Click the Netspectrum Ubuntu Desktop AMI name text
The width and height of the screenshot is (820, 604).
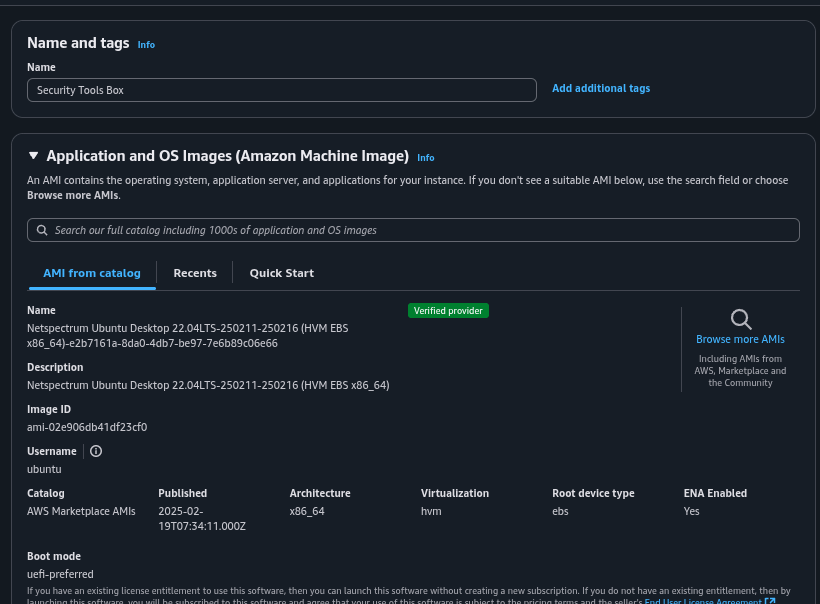click(187, 335)
